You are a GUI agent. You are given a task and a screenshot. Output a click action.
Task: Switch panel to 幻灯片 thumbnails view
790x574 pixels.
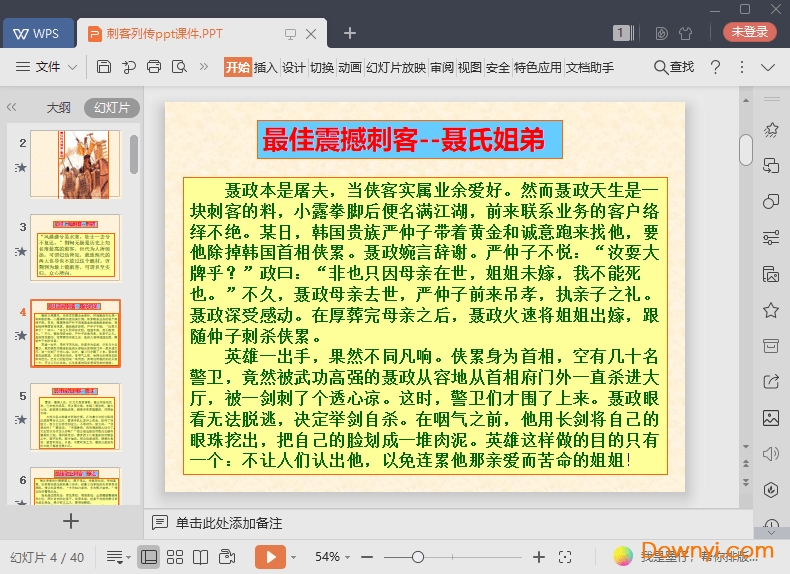point(111,108)
